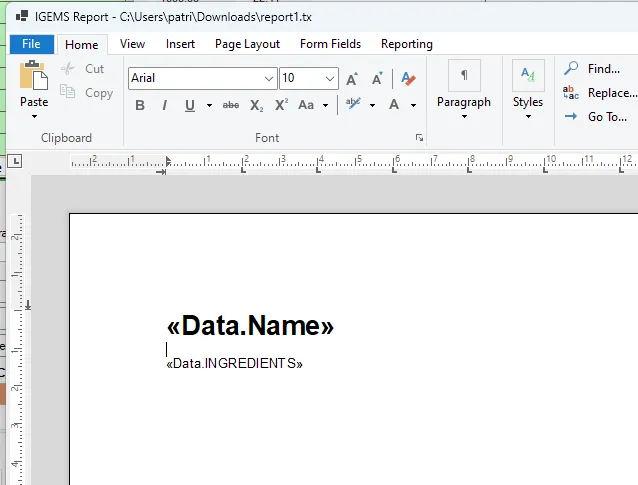Click the Go To button
Screen dimensions: 638x485
point(595,117)
